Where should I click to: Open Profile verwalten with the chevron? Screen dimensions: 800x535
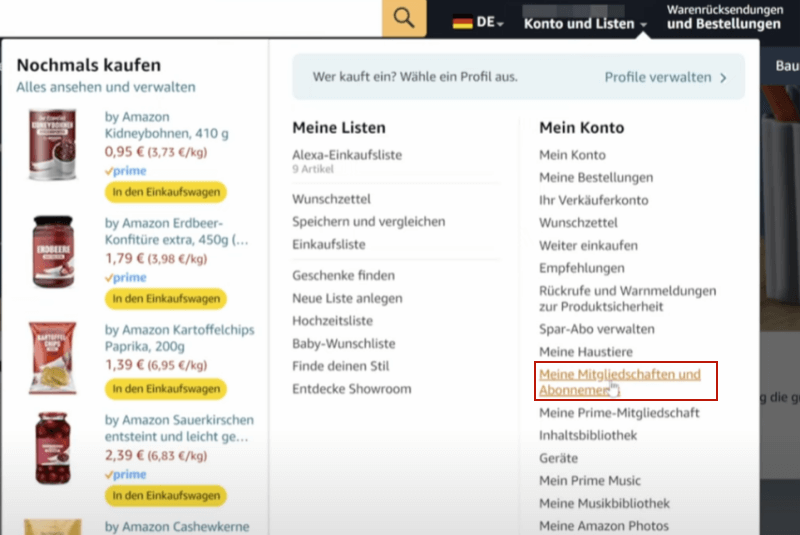(666, 77)
